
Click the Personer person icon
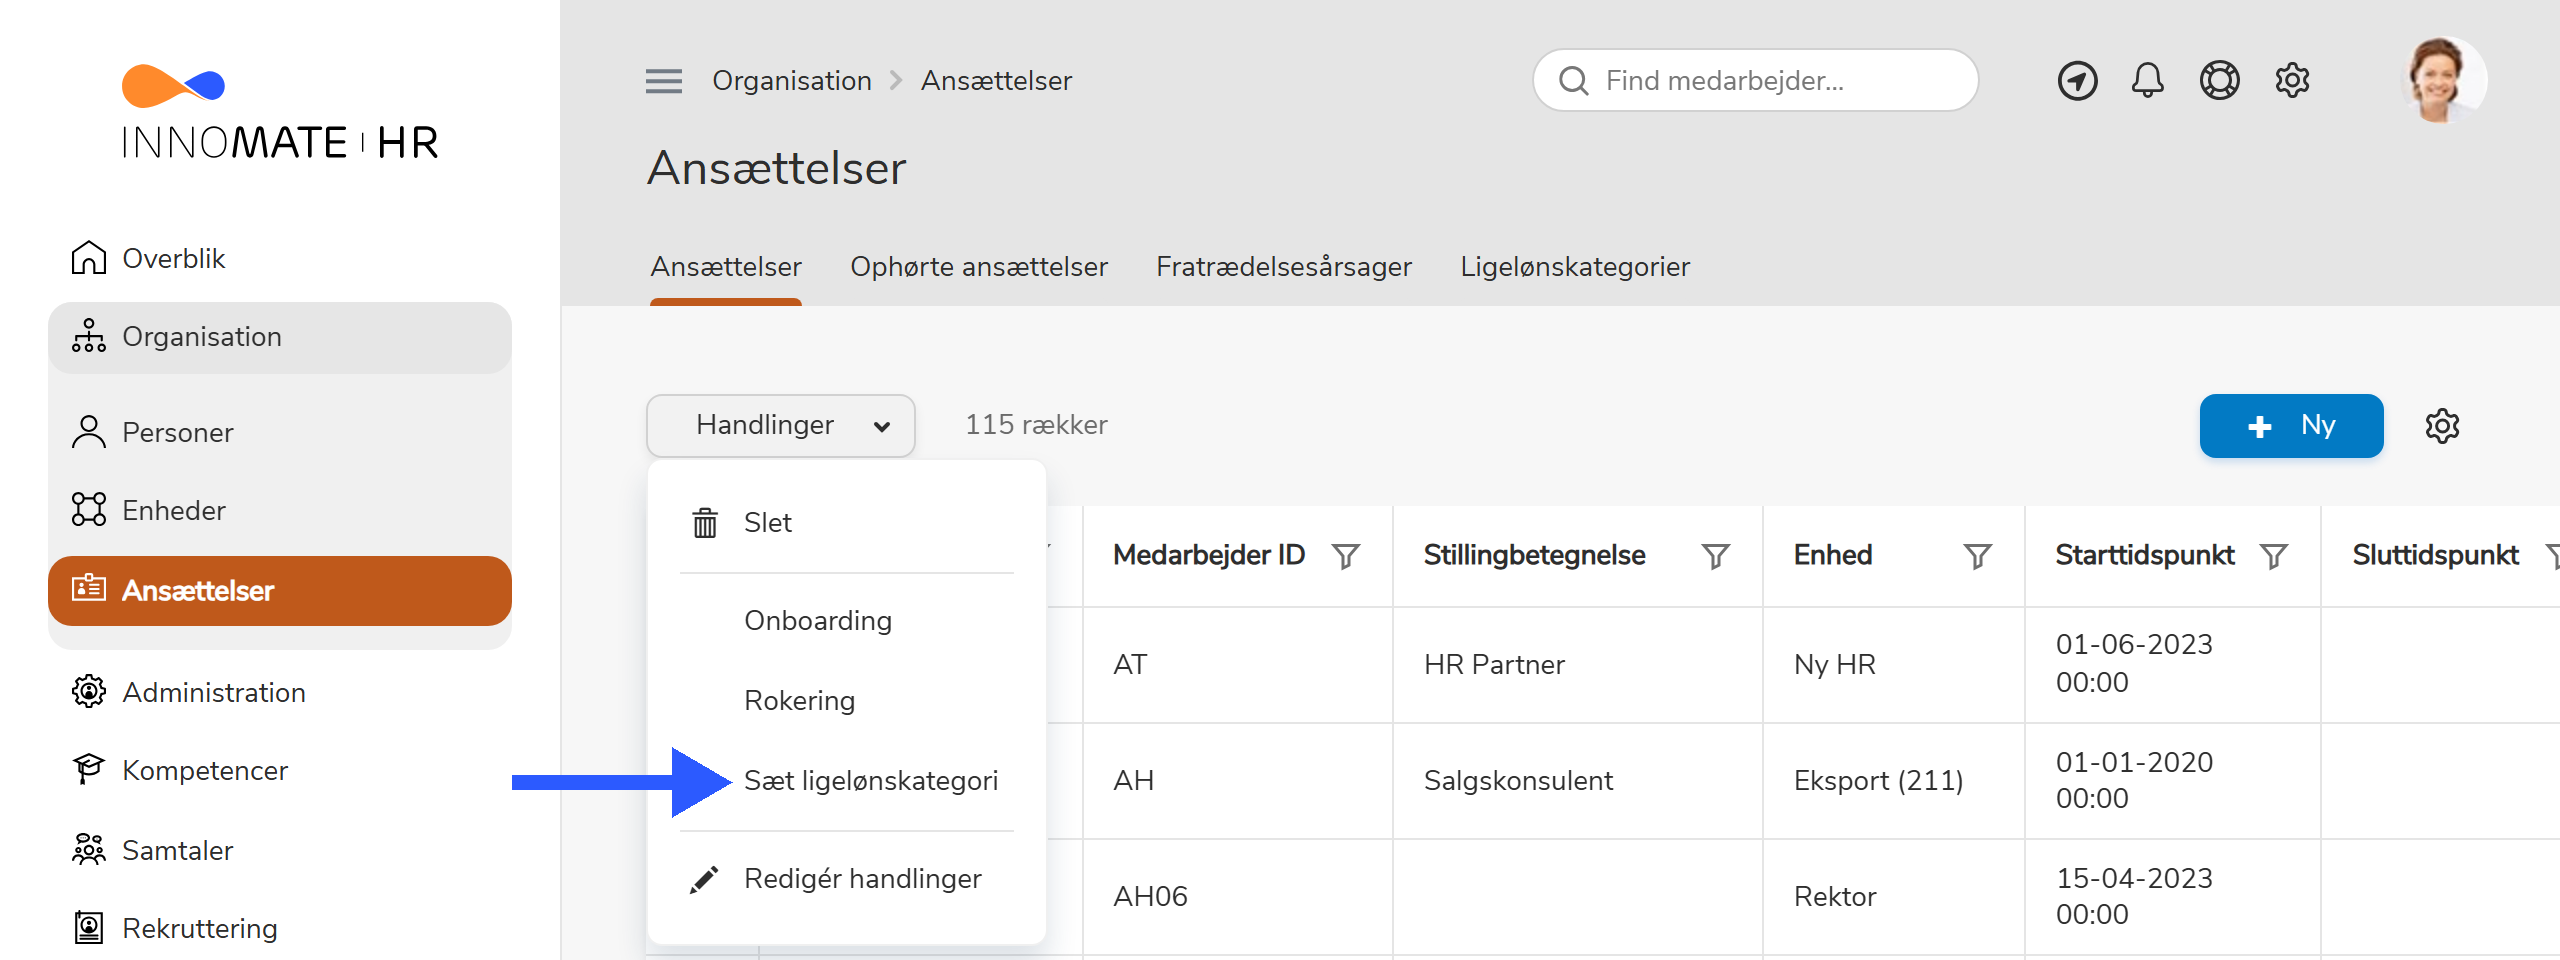89,432
